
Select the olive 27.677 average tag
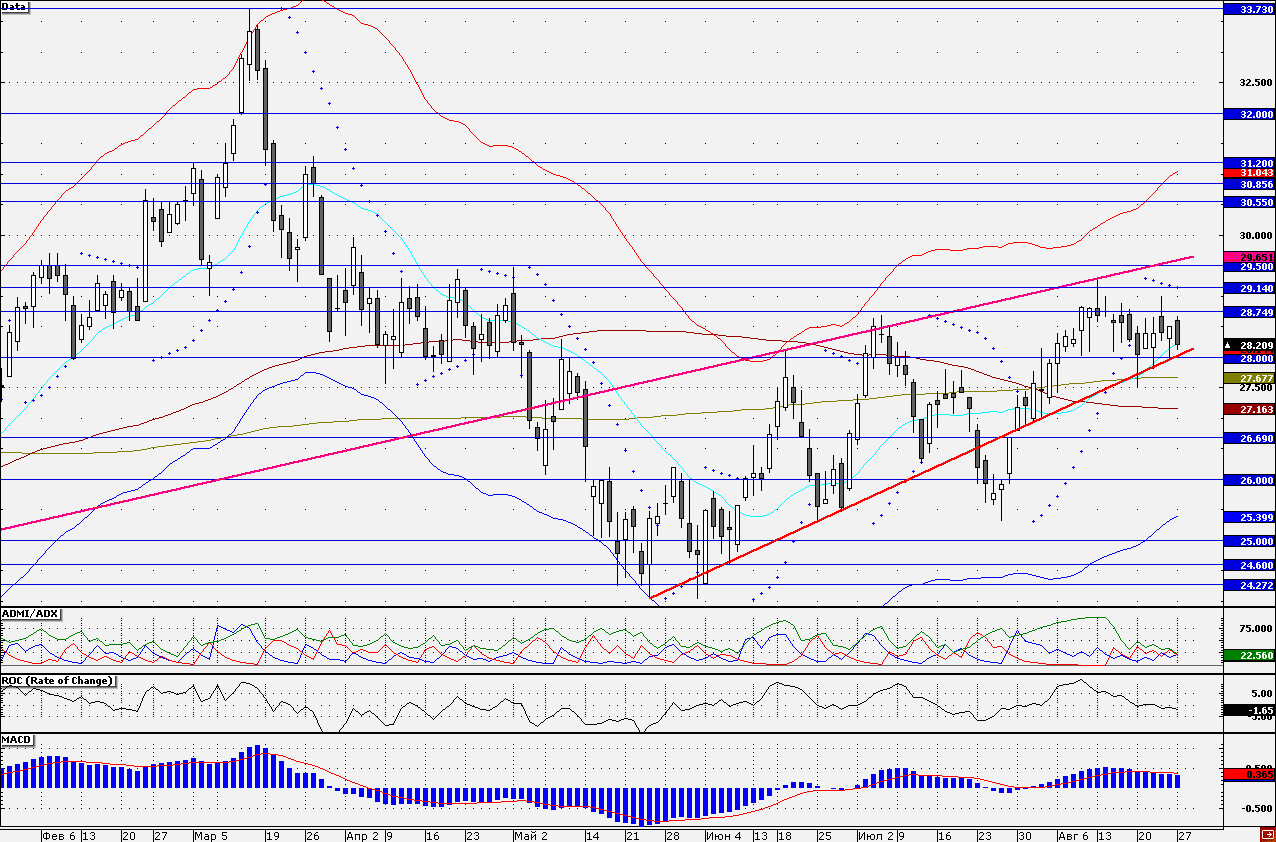click(1248, 378)
